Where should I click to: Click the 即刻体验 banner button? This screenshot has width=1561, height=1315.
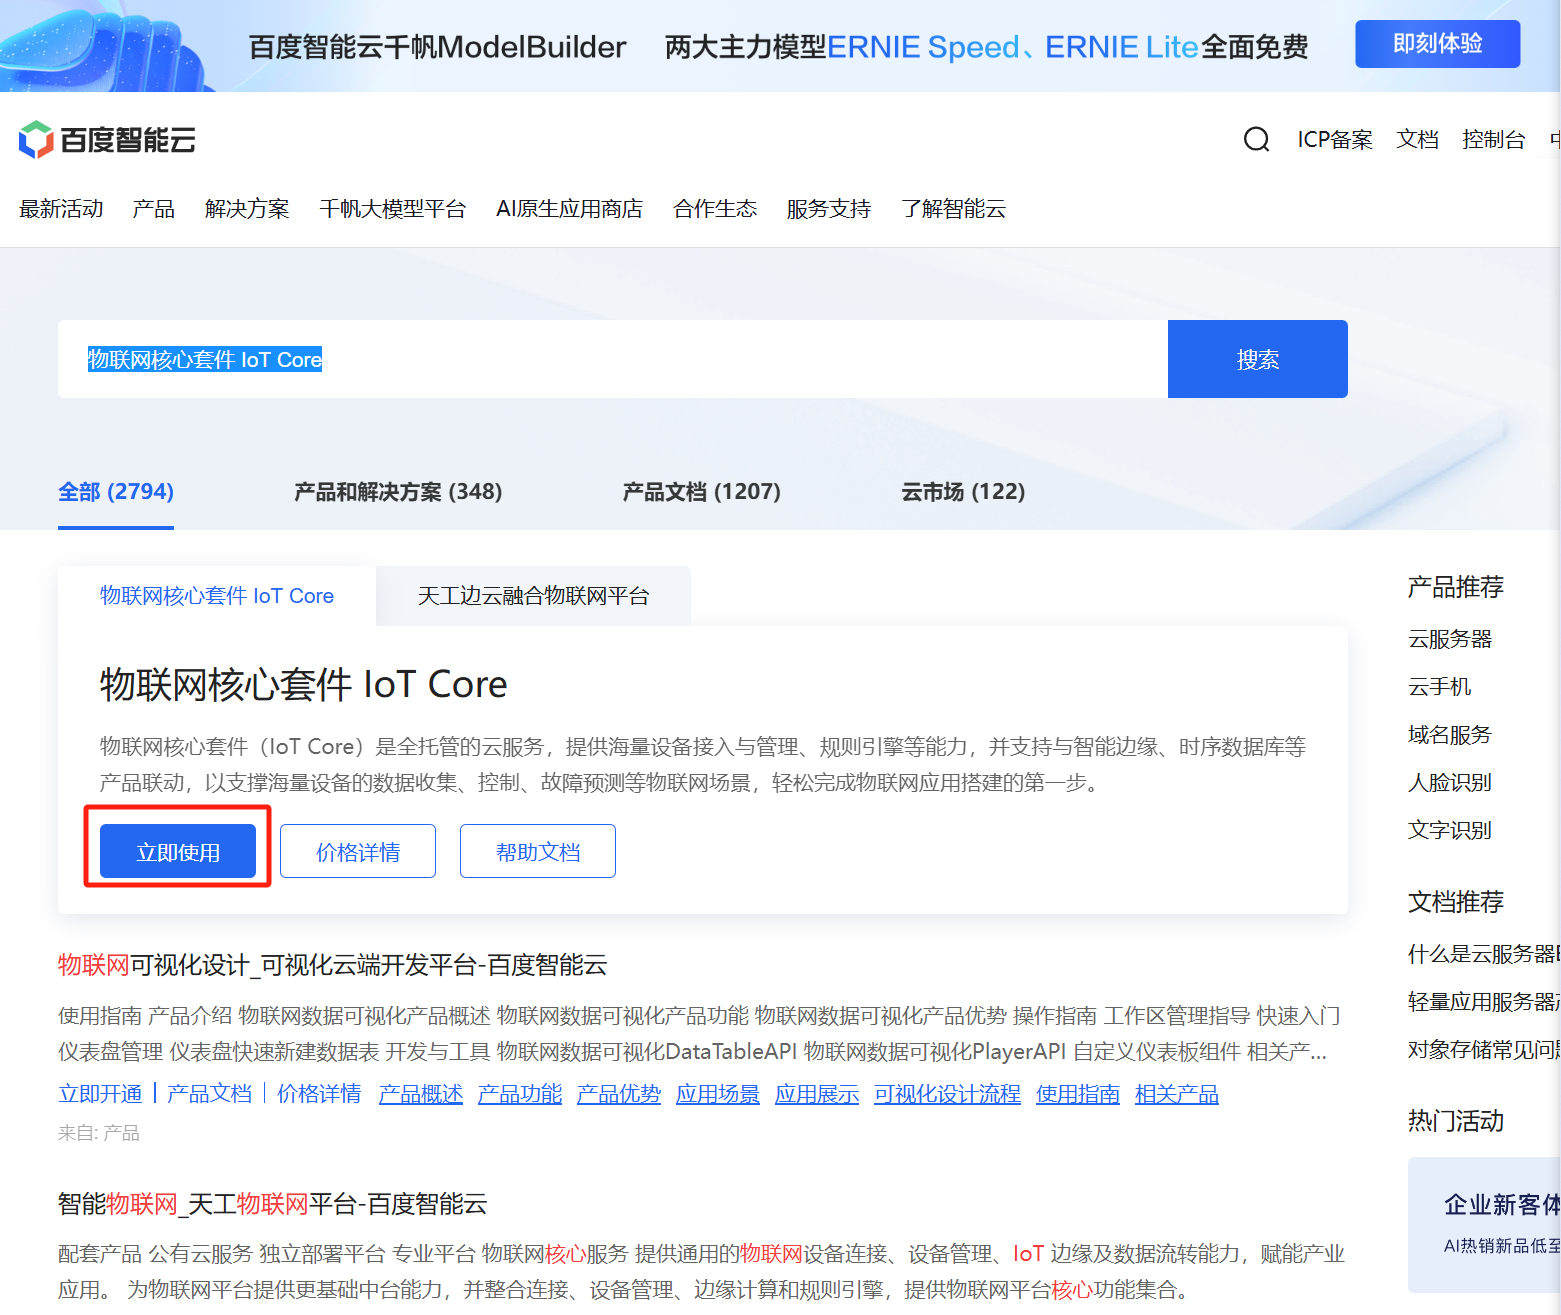click(1437, 44)
